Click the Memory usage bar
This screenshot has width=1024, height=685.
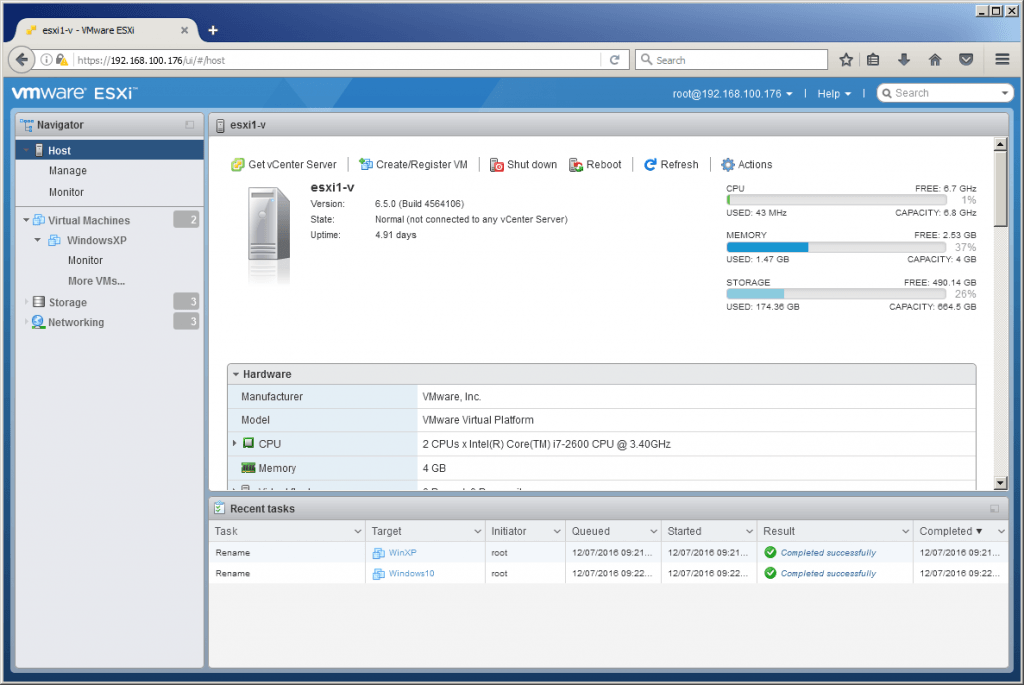(836, 247)
